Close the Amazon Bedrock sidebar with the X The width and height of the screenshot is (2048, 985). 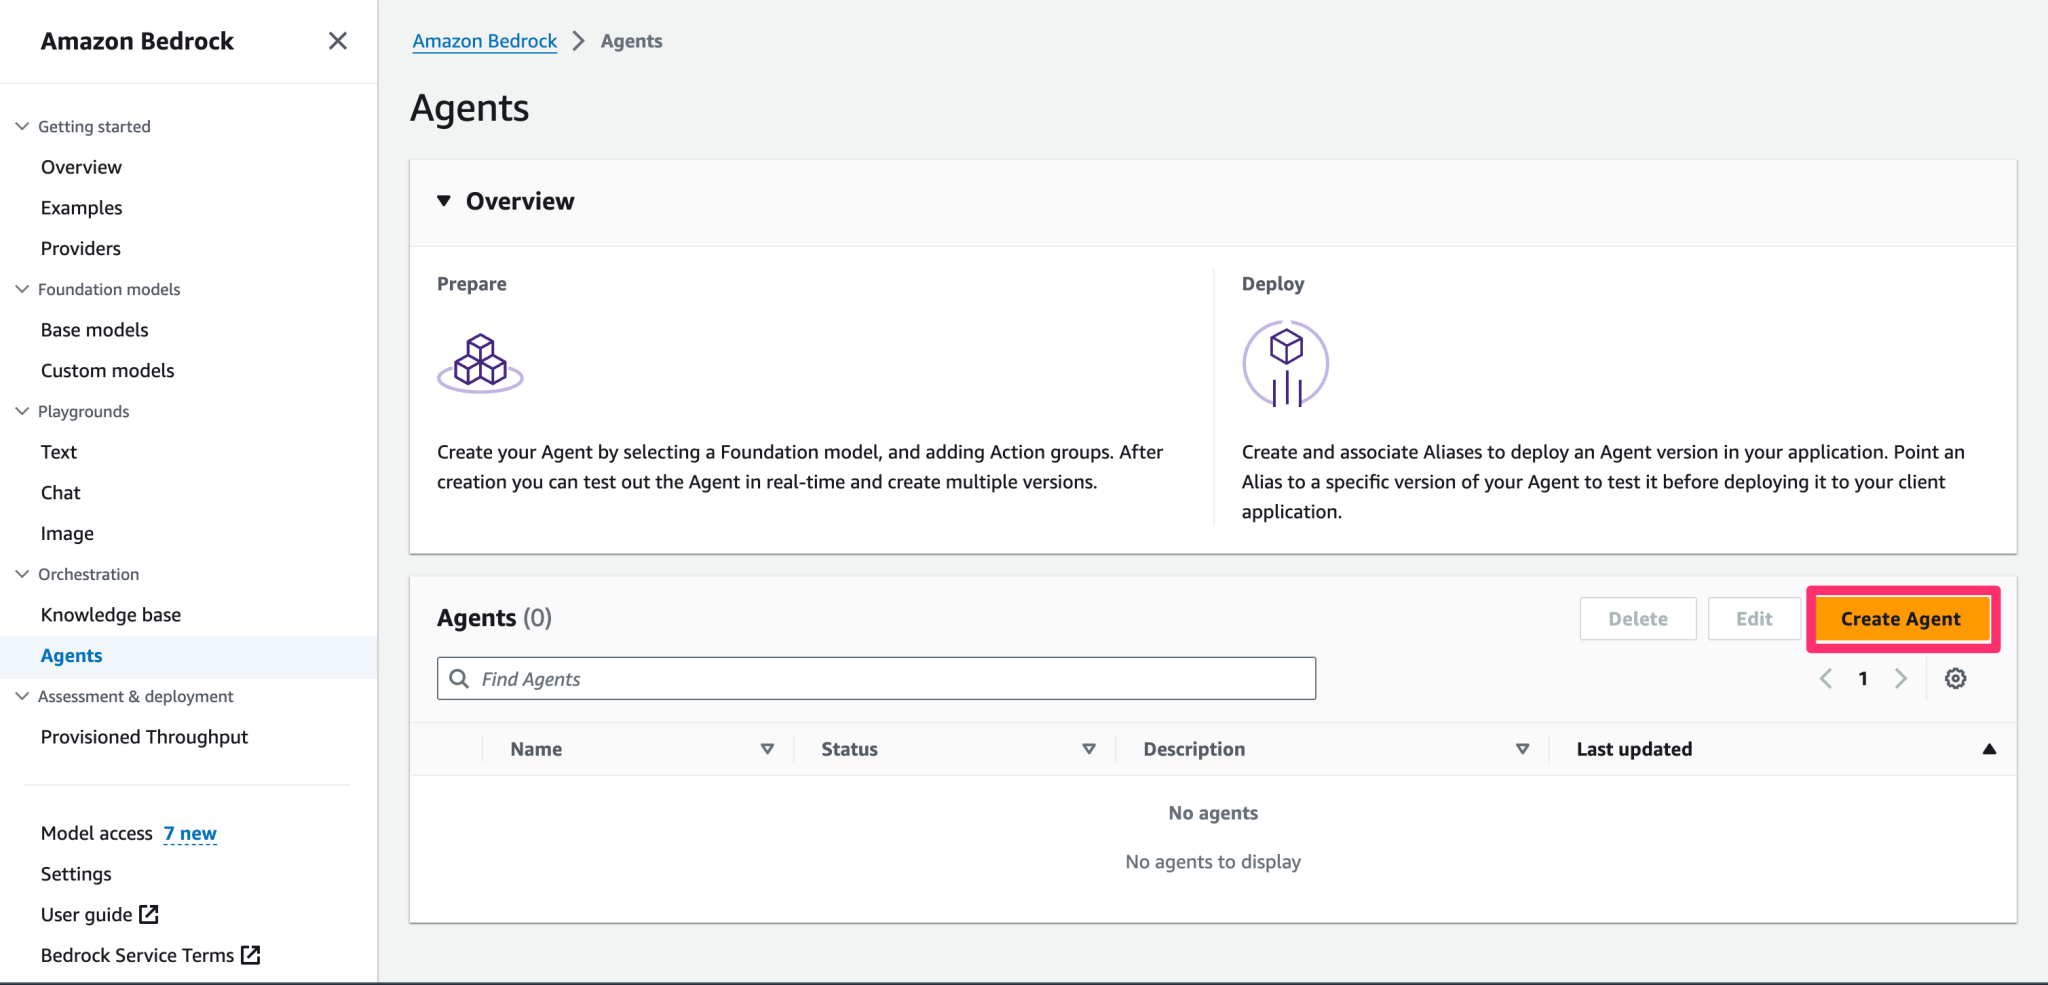338,41
